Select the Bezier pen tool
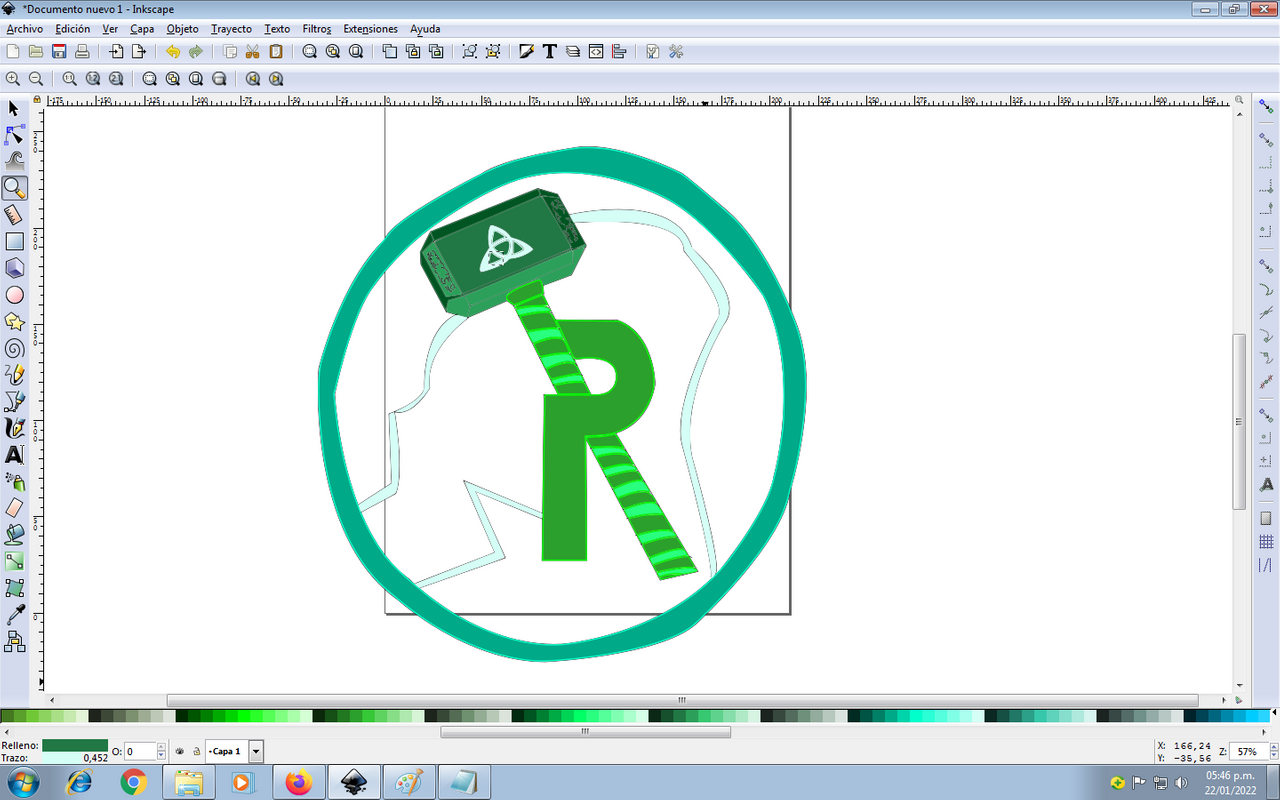The image size is (1280, 800). [14, 401]
